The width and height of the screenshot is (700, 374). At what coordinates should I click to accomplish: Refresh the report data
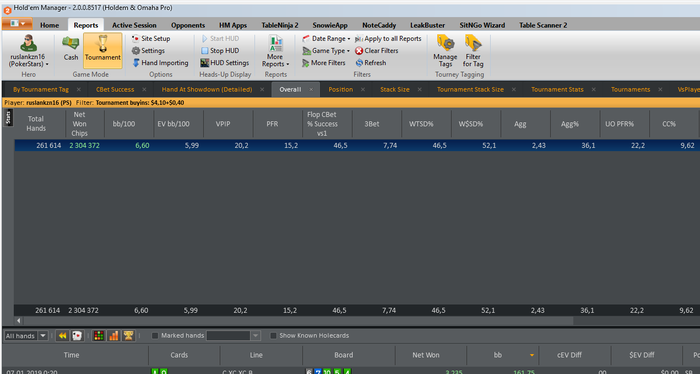pos(371,63)
